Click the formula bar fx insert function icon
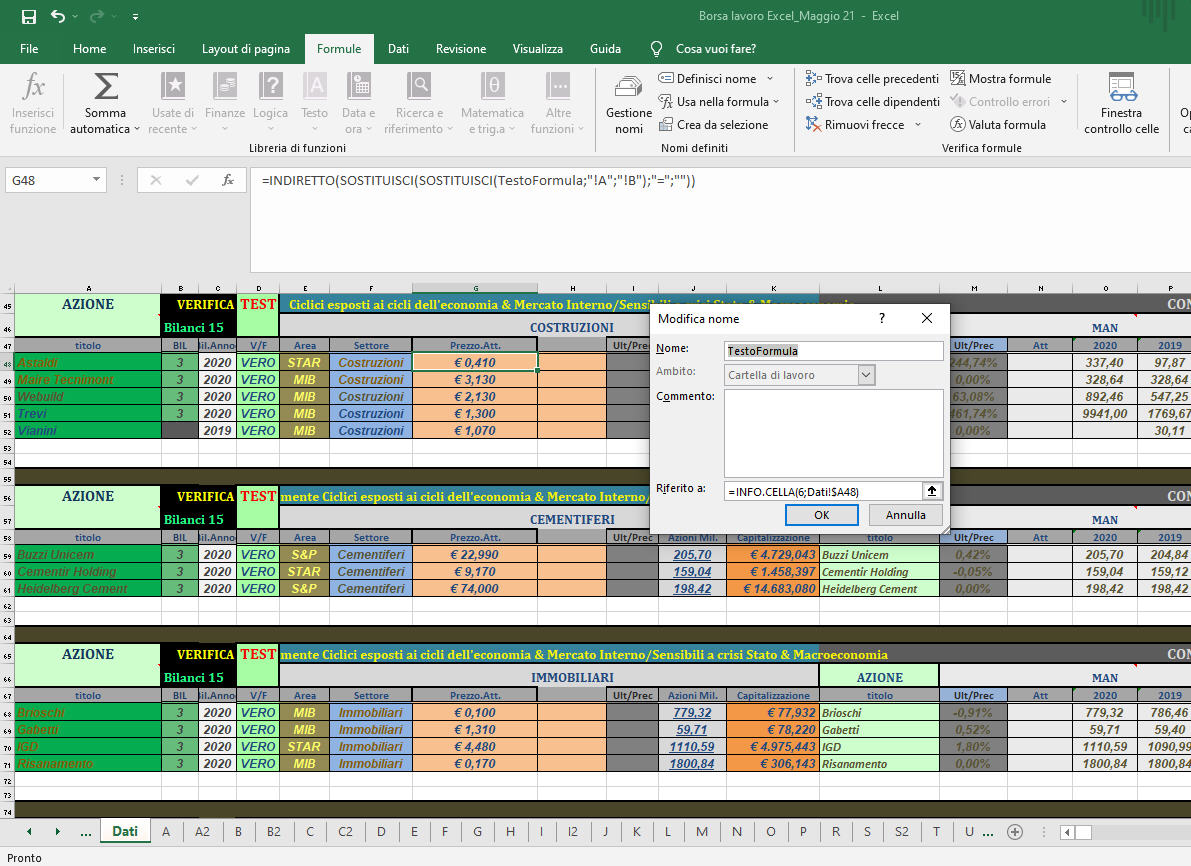 pos(227,180)
